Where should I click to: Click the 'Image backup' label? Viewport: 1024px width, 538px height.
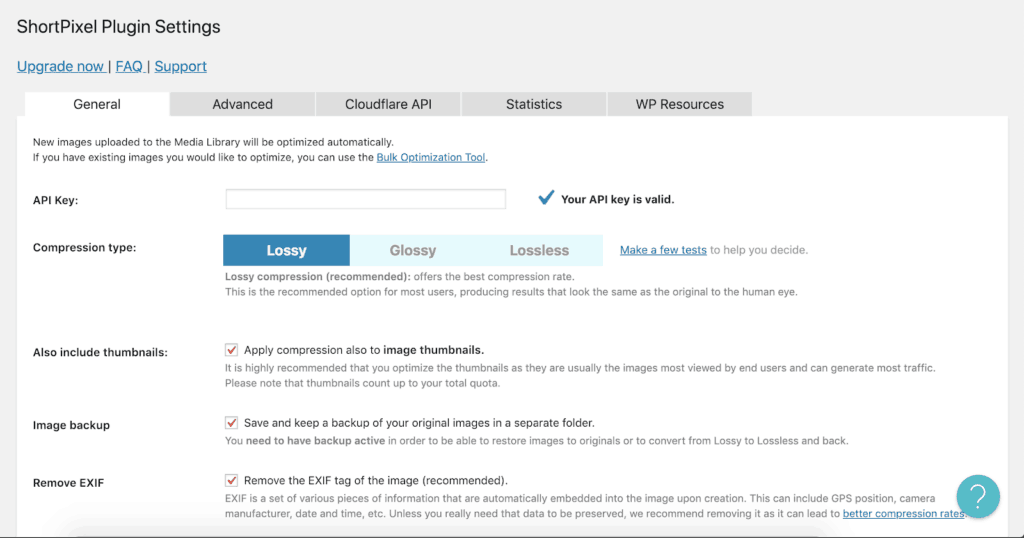tap(71, 425)
